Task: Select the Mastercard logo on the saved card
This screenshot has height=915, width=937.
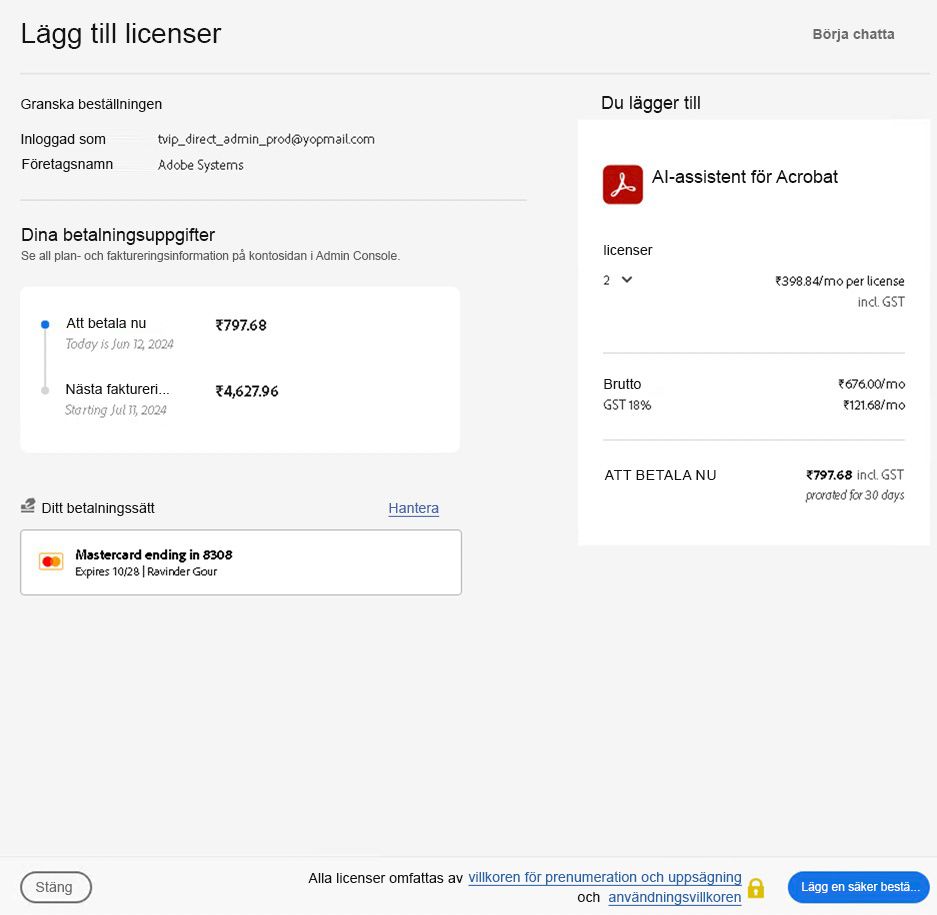Action: click(51, 561)
